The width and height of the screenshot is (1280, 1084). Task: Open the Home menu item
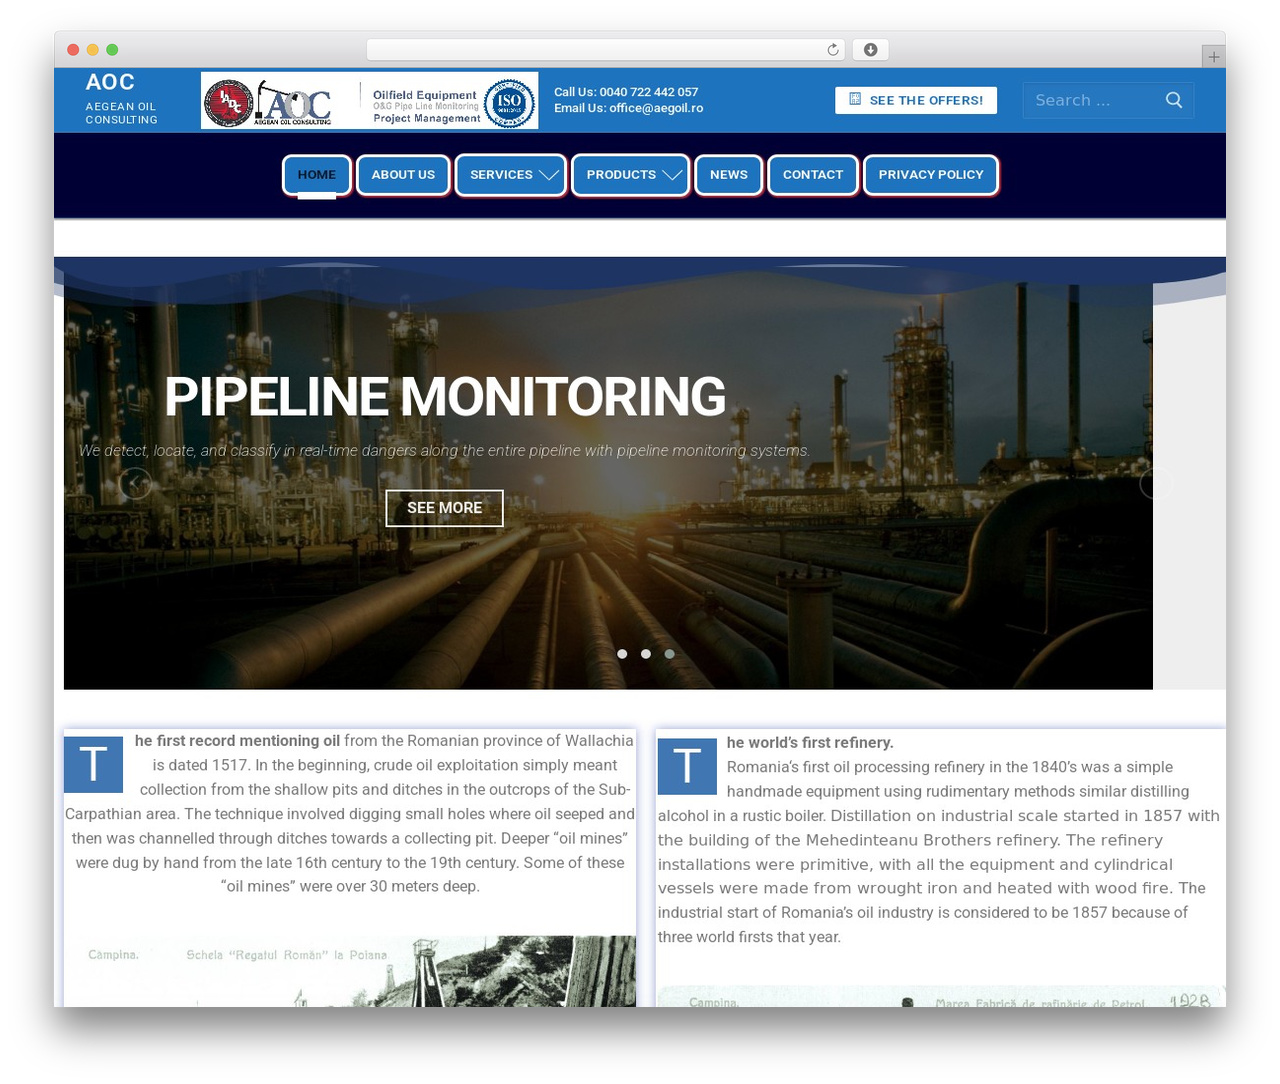click(317, 175)
